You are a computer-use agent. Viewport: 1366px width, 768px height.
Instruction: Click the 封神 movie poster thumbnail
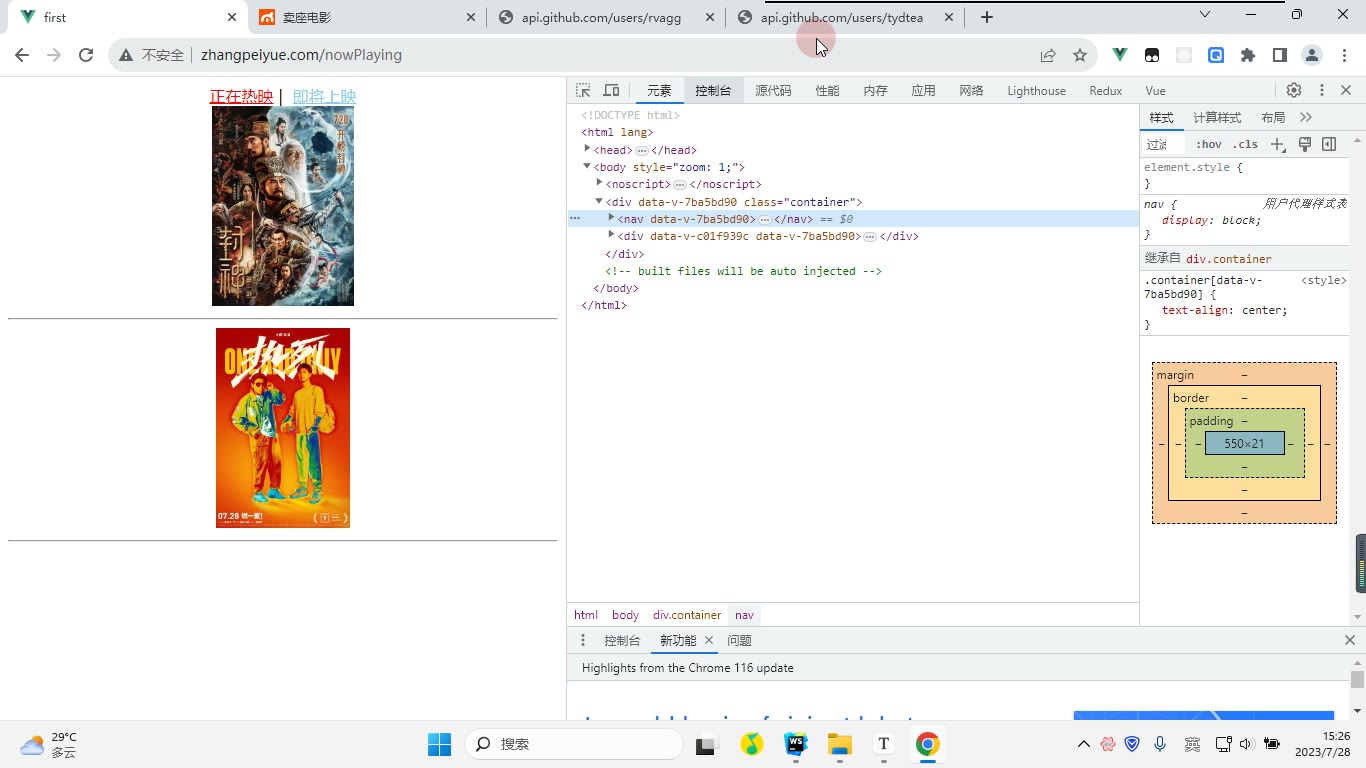click(x=283, y=206)
